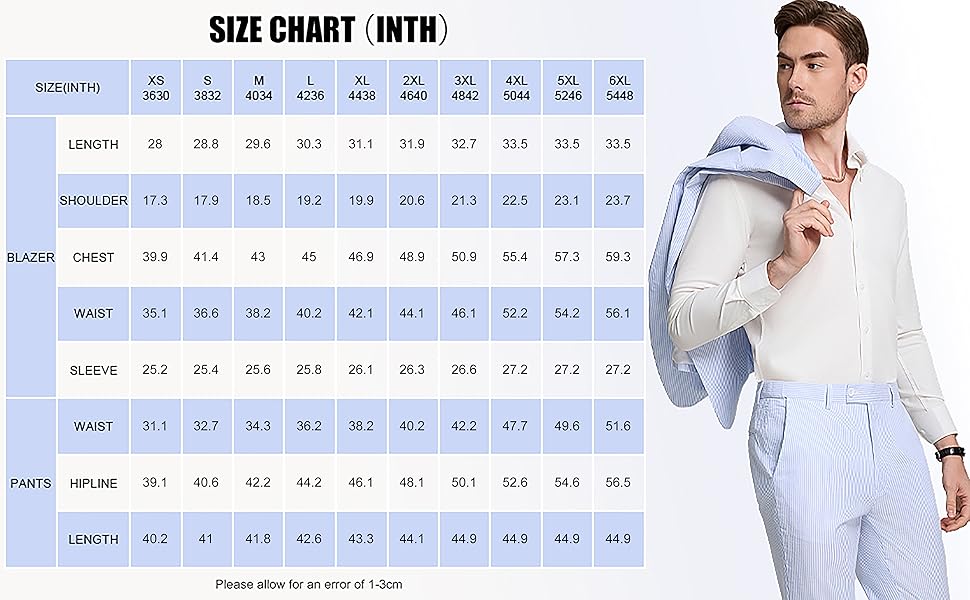Click the SLEEVE row label

point(94,370)
